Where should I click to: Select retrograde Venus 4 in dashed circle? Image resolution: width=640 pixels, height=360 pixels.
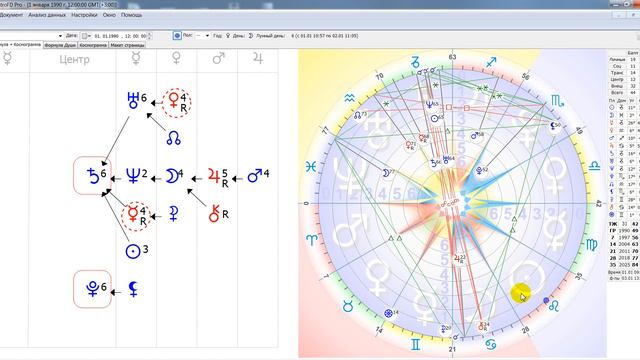[x=177, y=102]
